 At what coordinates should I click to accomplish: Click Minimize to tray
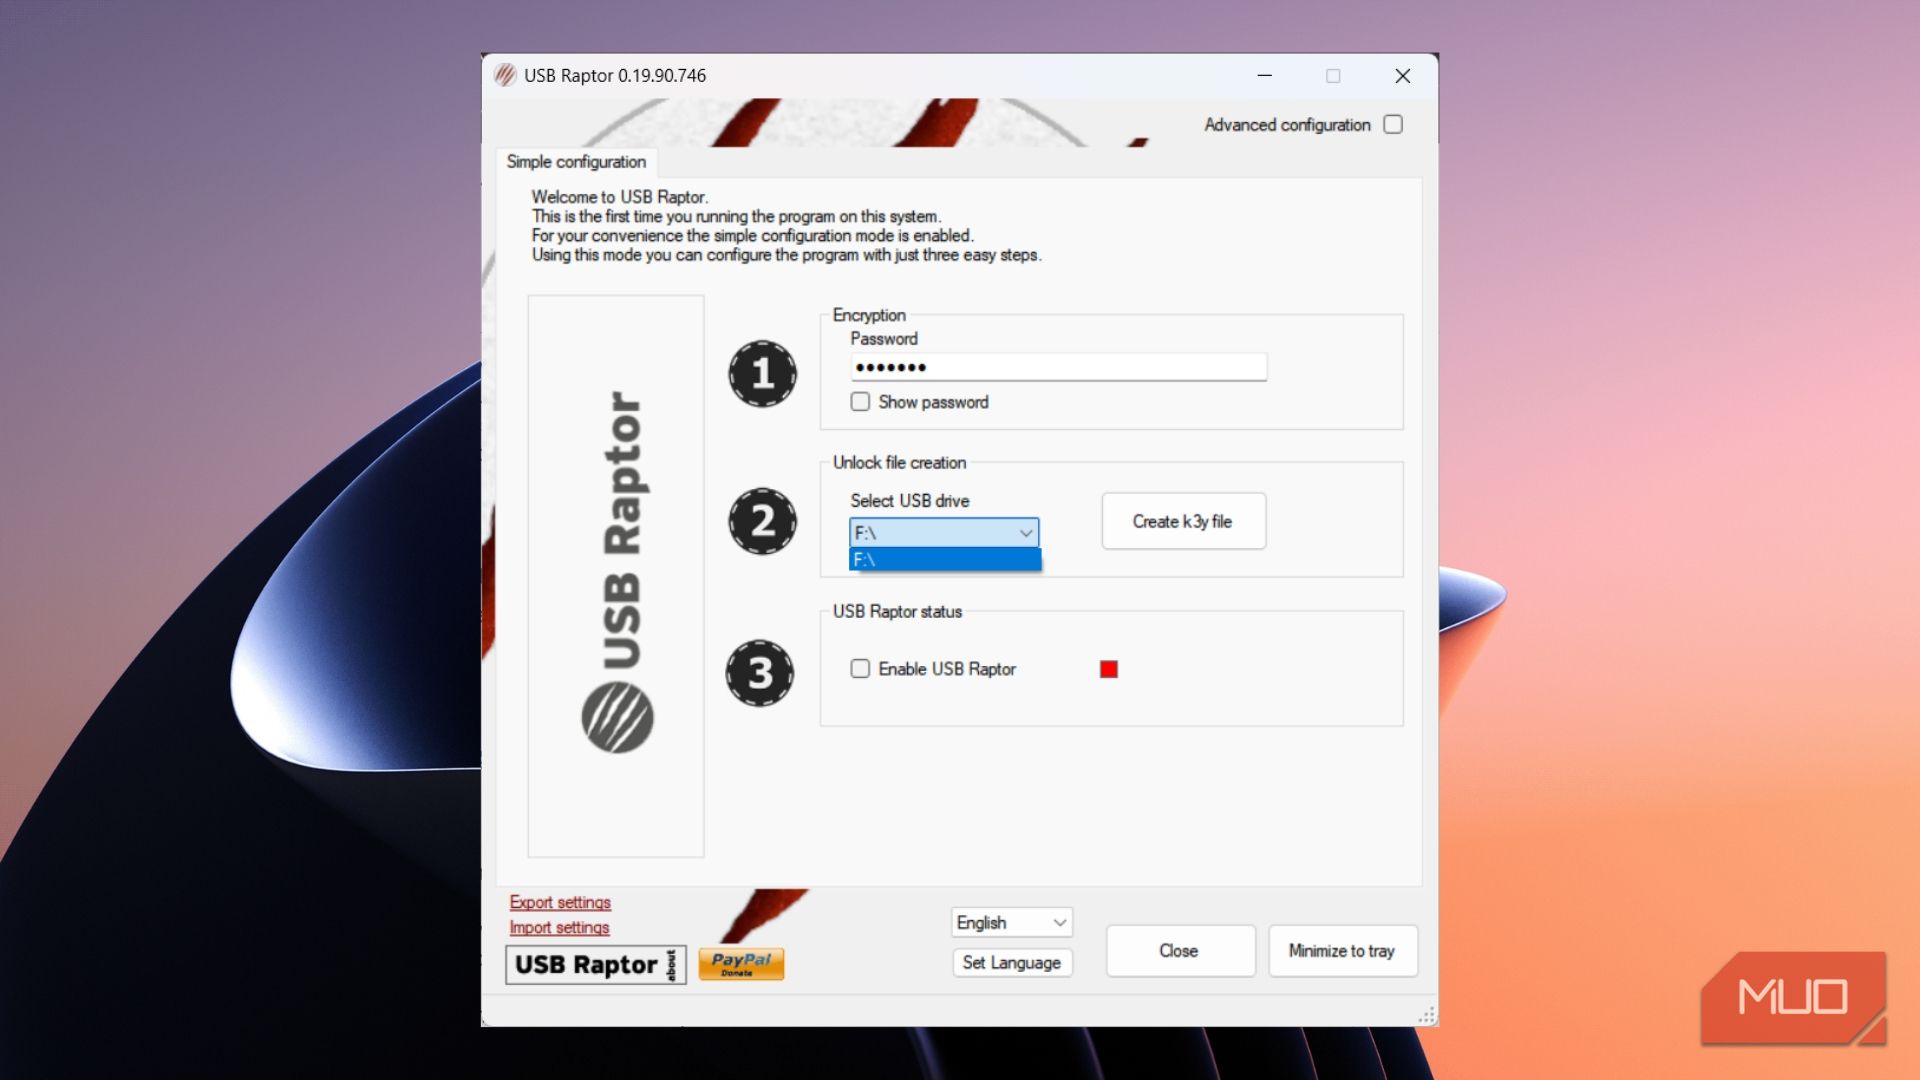point(1343,951)
